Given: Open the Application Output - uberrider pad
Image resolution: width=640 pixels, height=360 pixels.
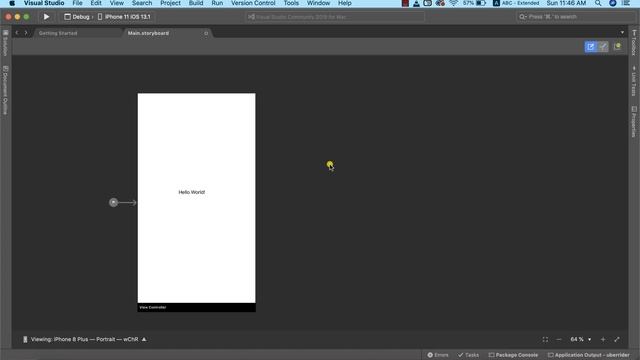Looking at the screenshot, I should tap(588, 355).
